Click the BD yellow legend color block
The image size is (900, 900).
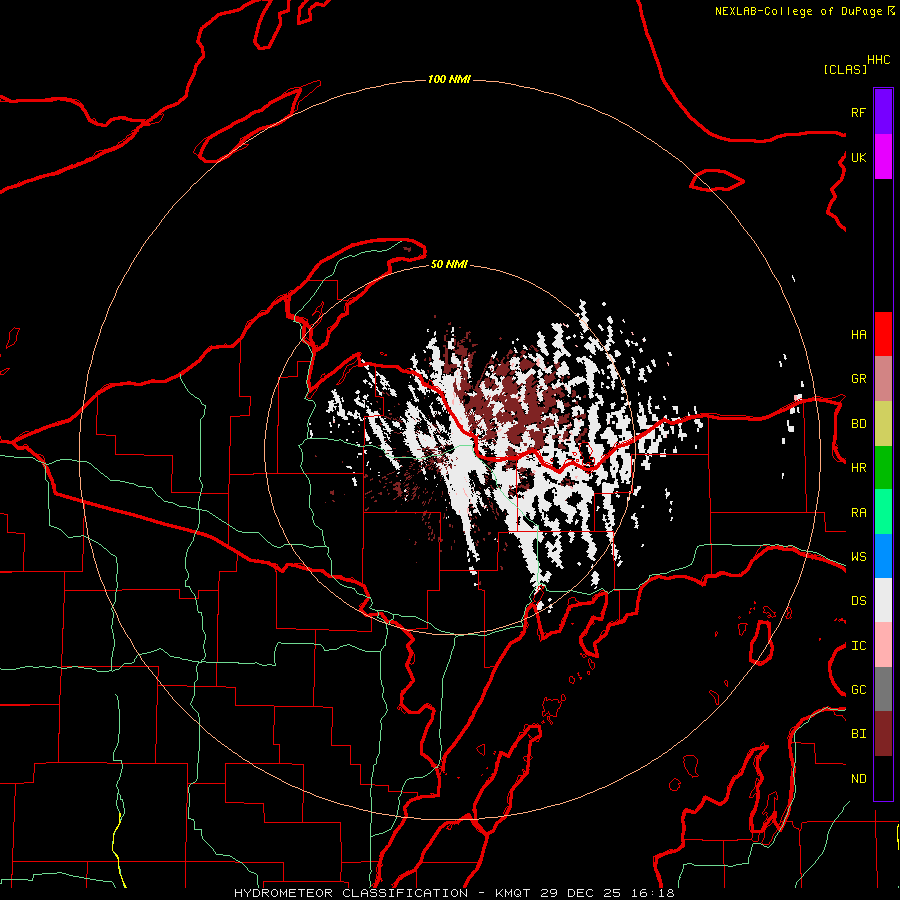click(883, 424)
